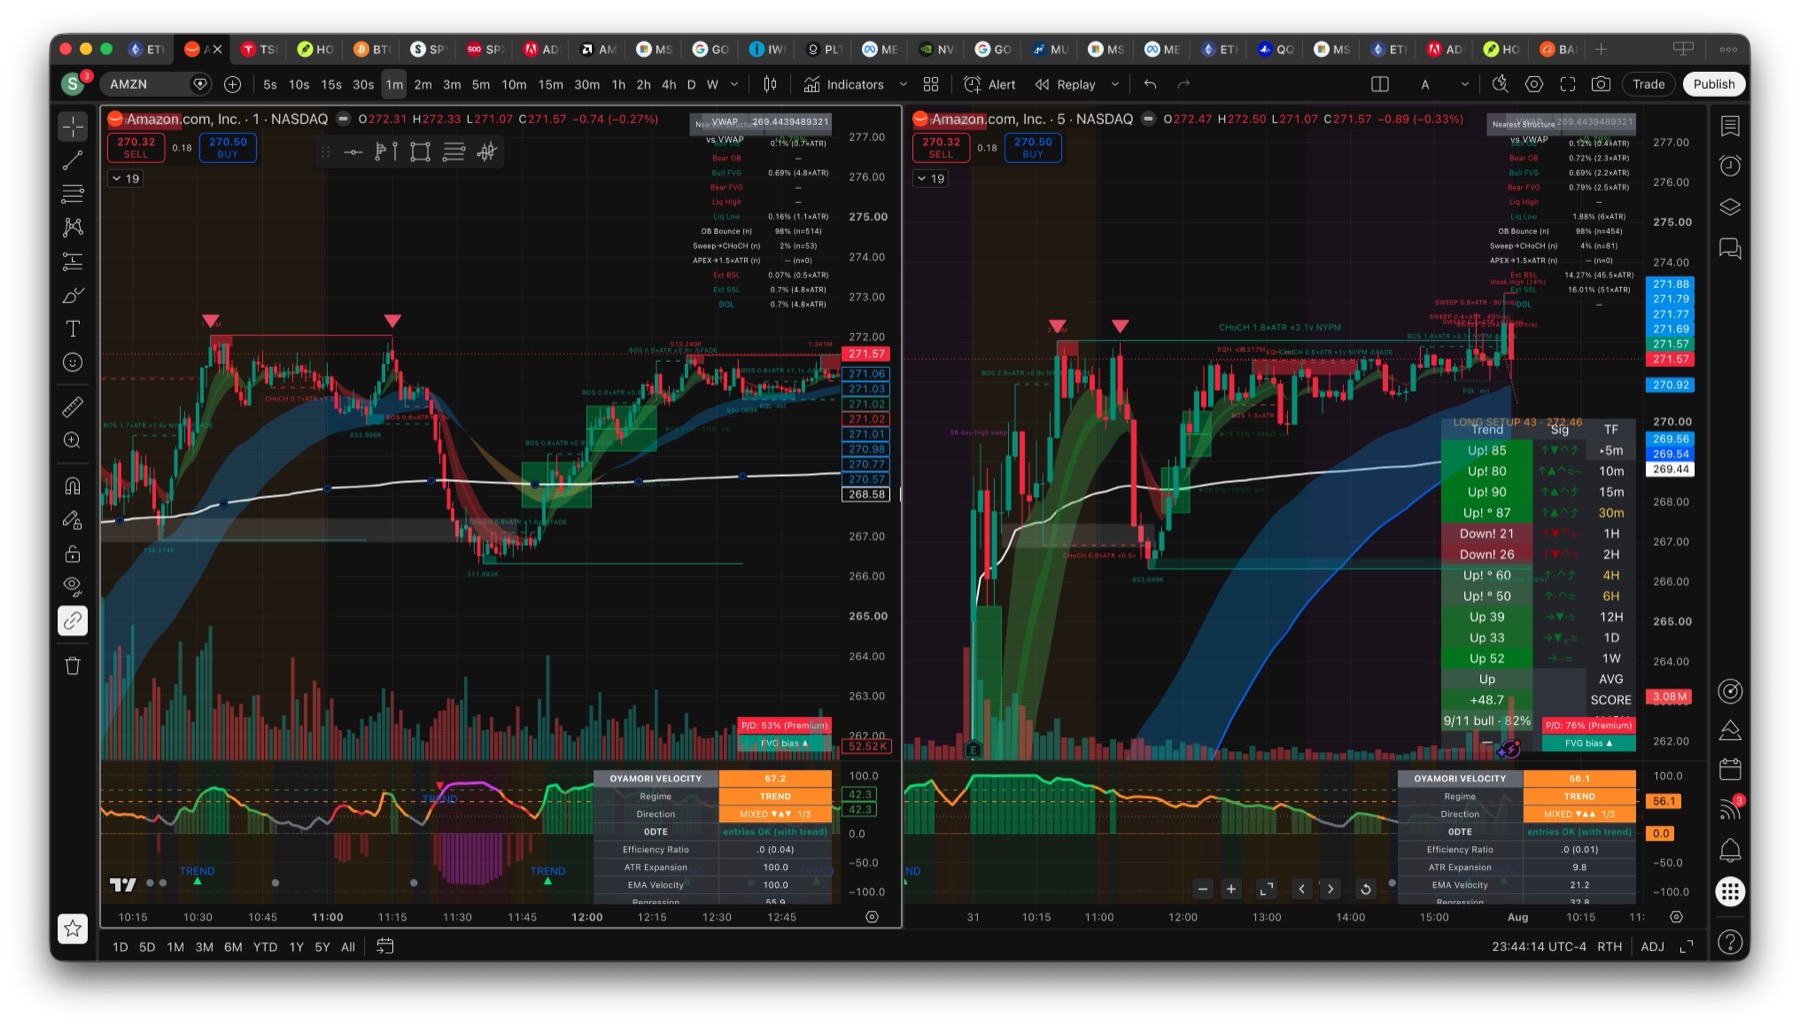Redo the last chart action

(1184, 85)
